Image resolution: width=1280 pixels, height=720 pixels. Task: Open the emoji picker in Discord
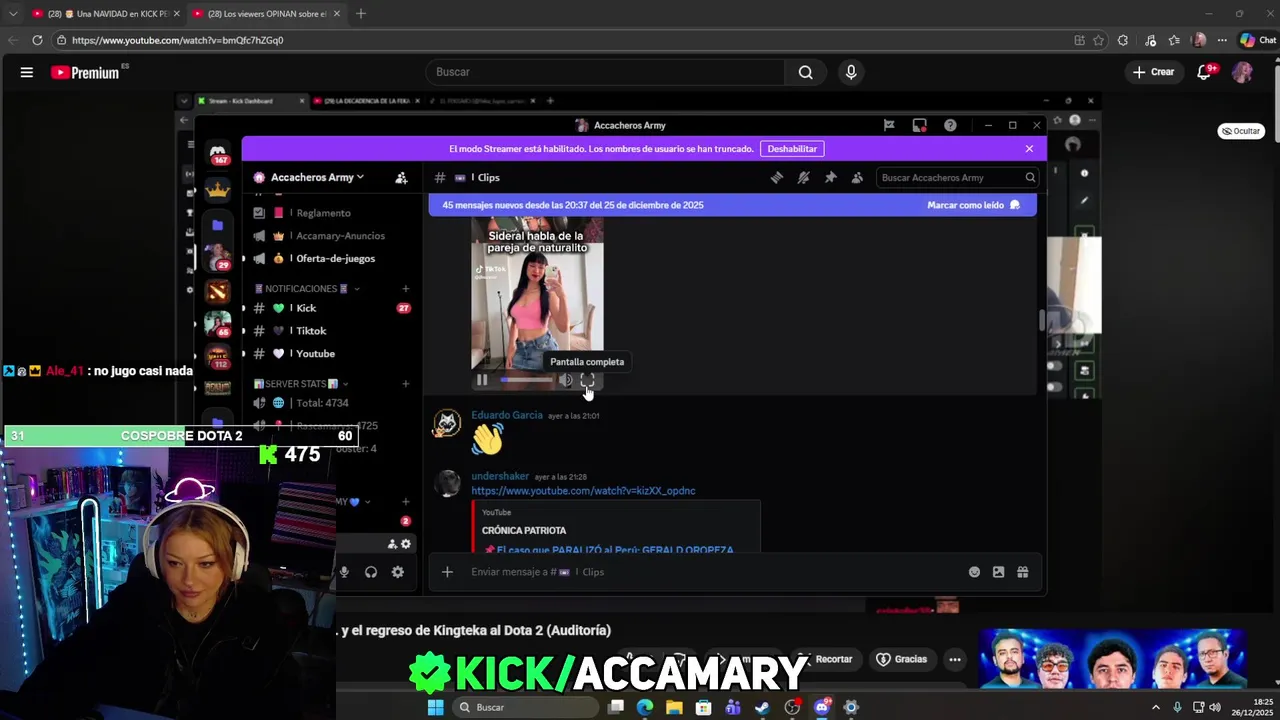[x=974, y=572]
